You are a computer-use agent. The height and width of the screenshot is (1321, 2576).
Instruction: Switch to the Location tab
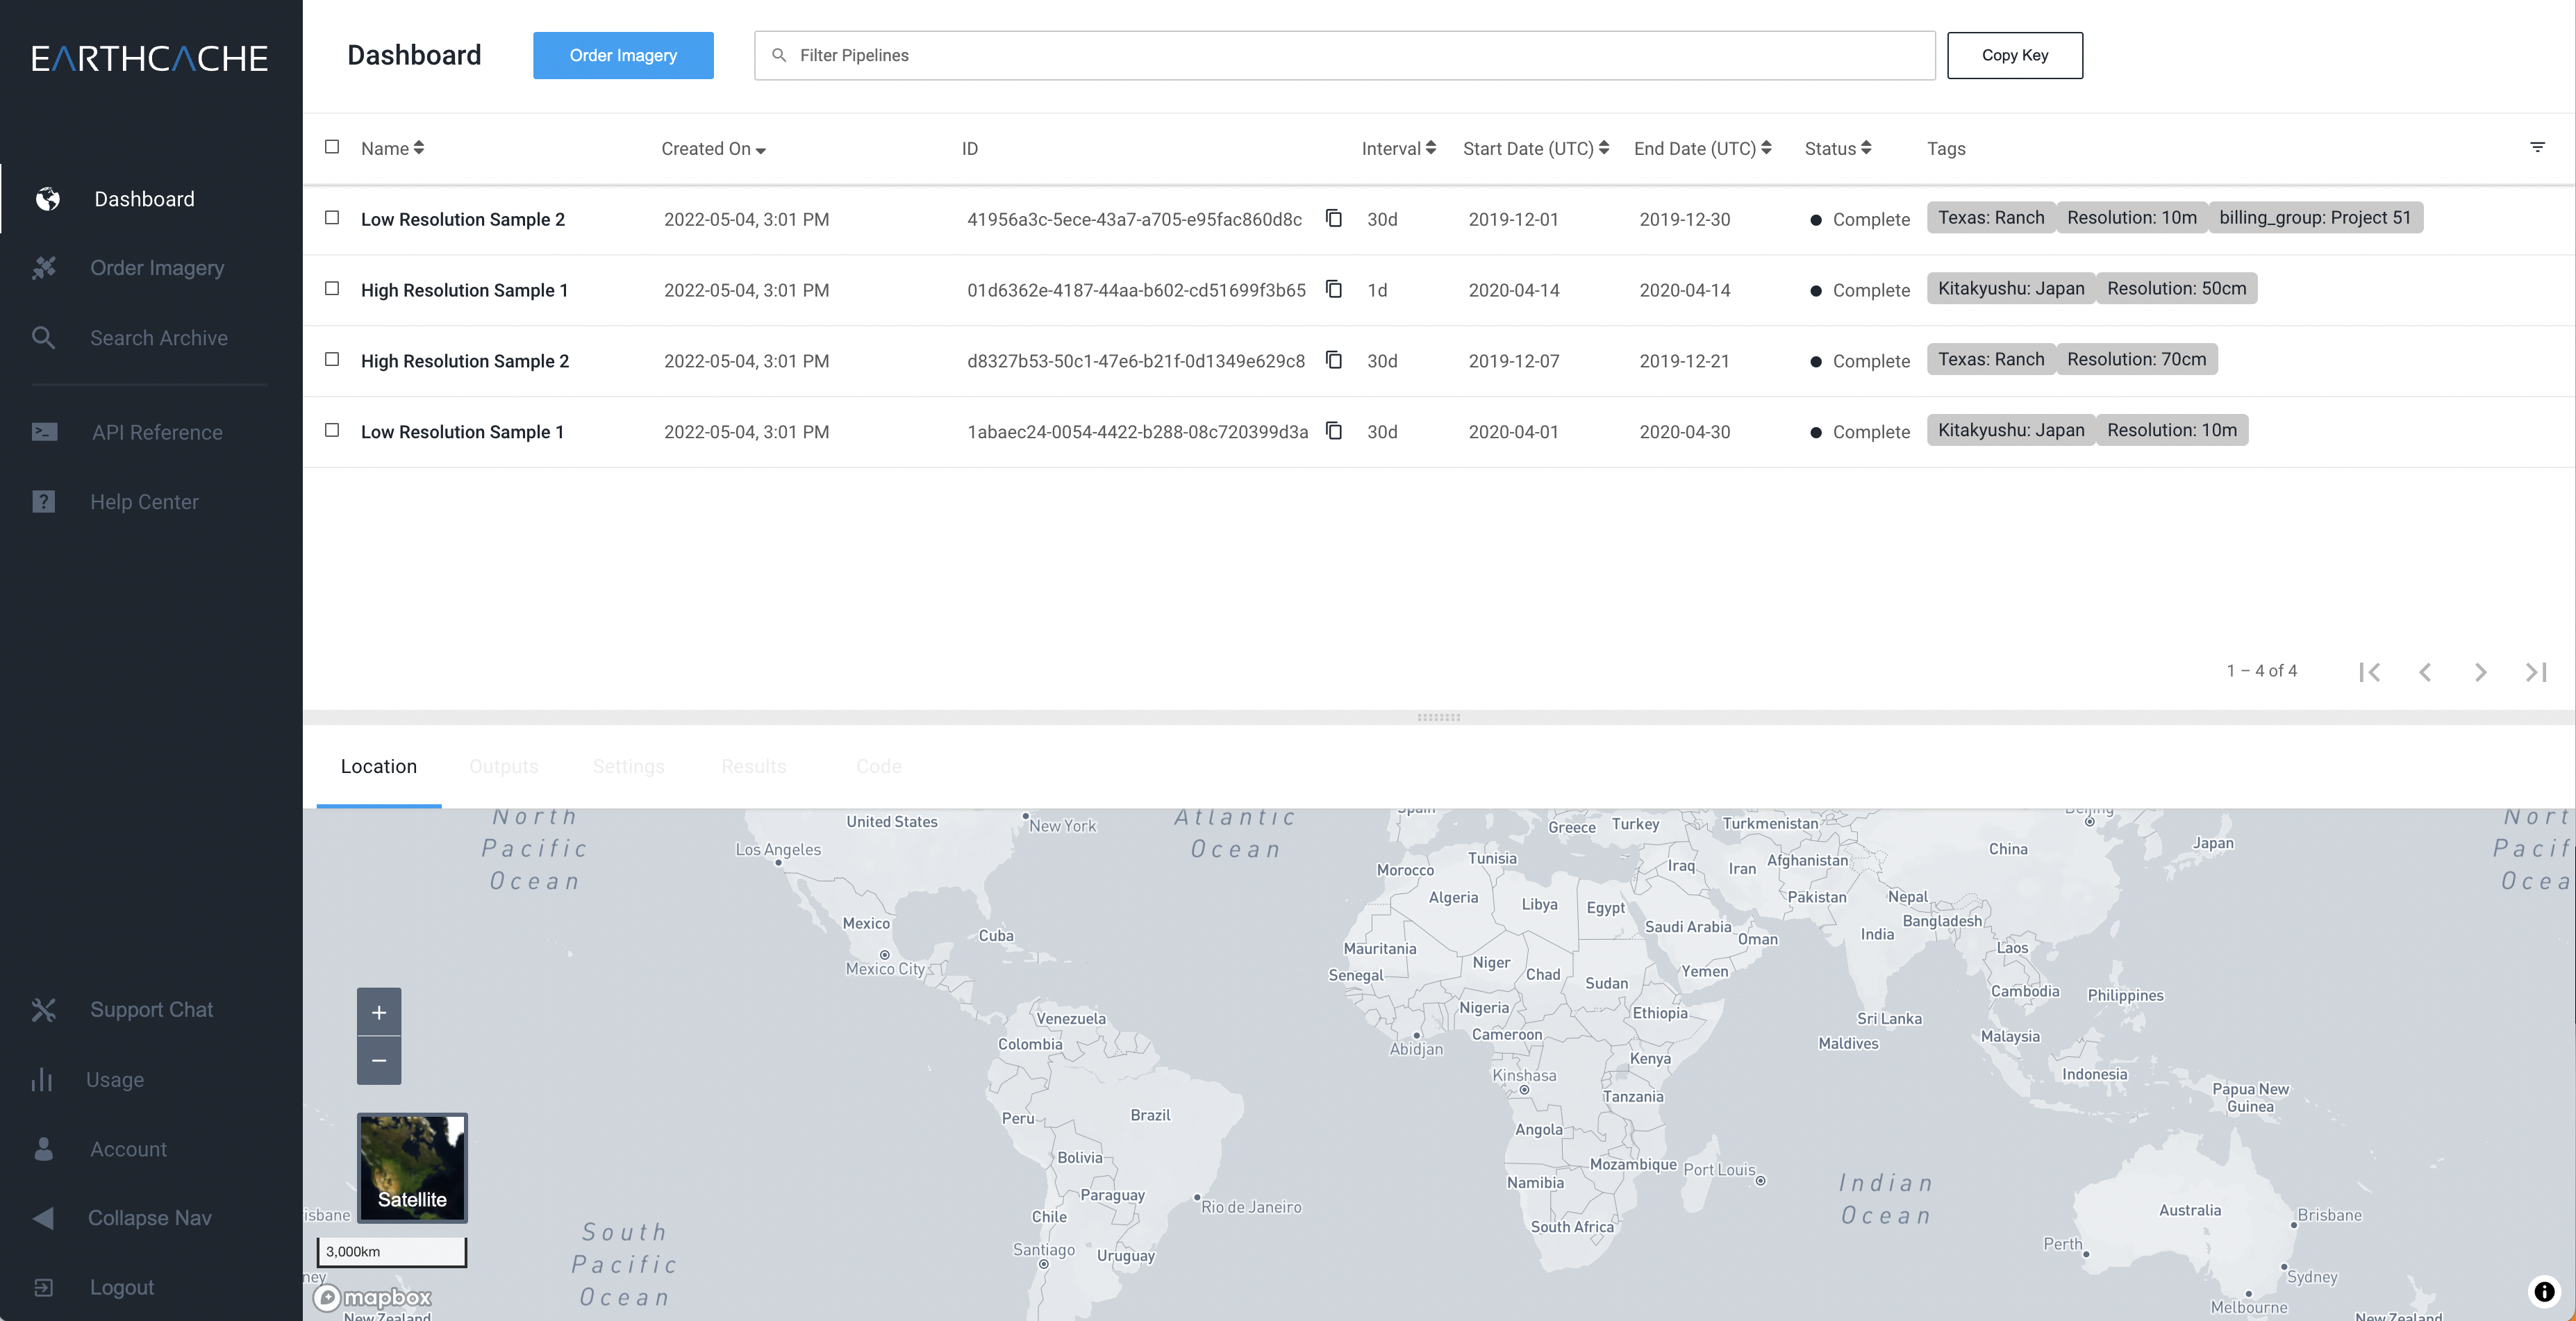point(378,766)
